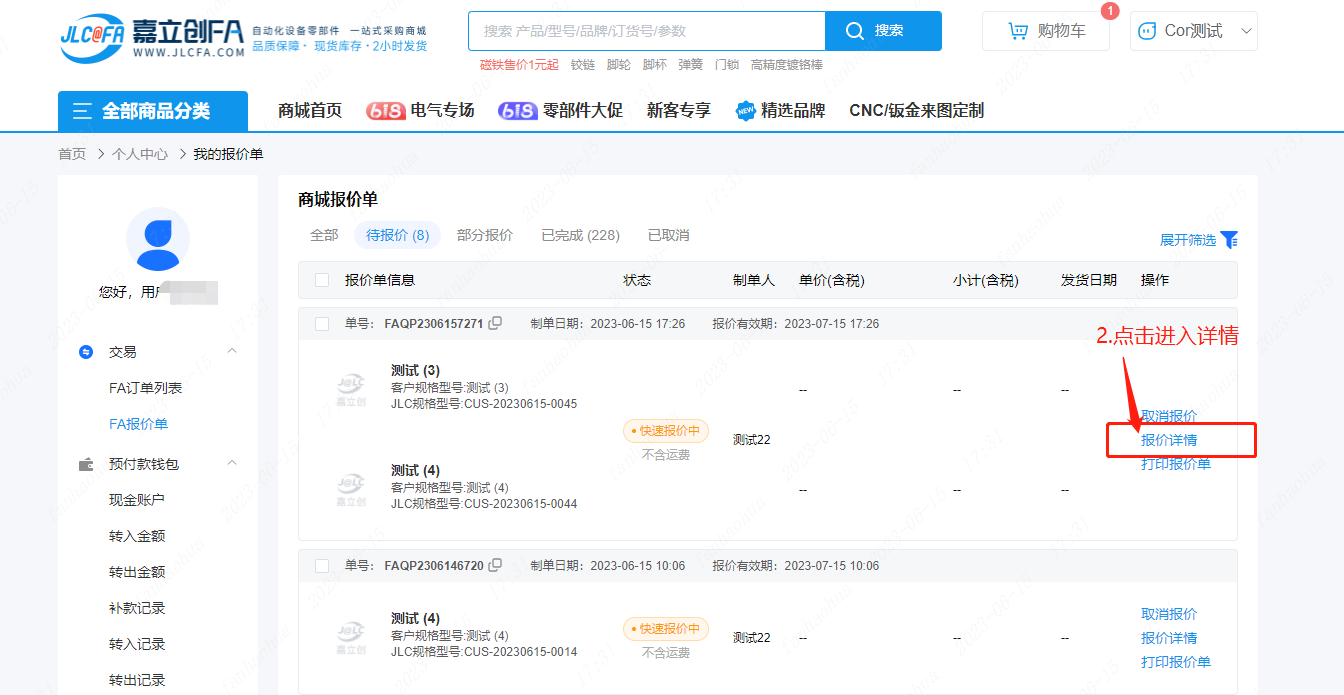Click the hamburger all-categories icon
This screenshot has width=1344, height=695.
(x=82, y=111)
